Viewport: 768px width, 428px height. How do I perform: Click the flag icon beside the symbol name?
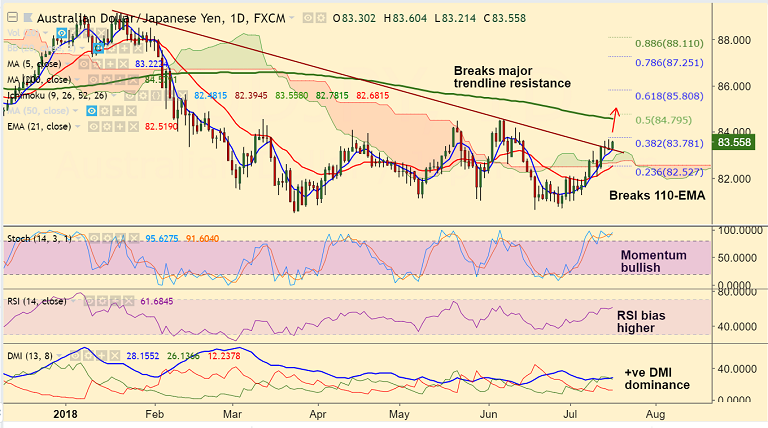point(28,18)
